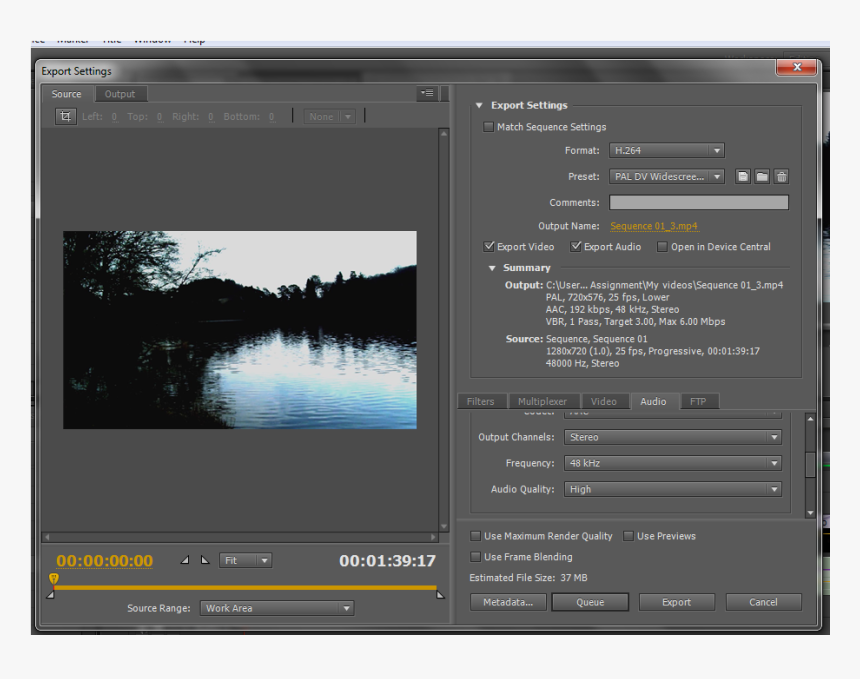
Task: Save a new export preset
Action: click(x=741, y=176)
